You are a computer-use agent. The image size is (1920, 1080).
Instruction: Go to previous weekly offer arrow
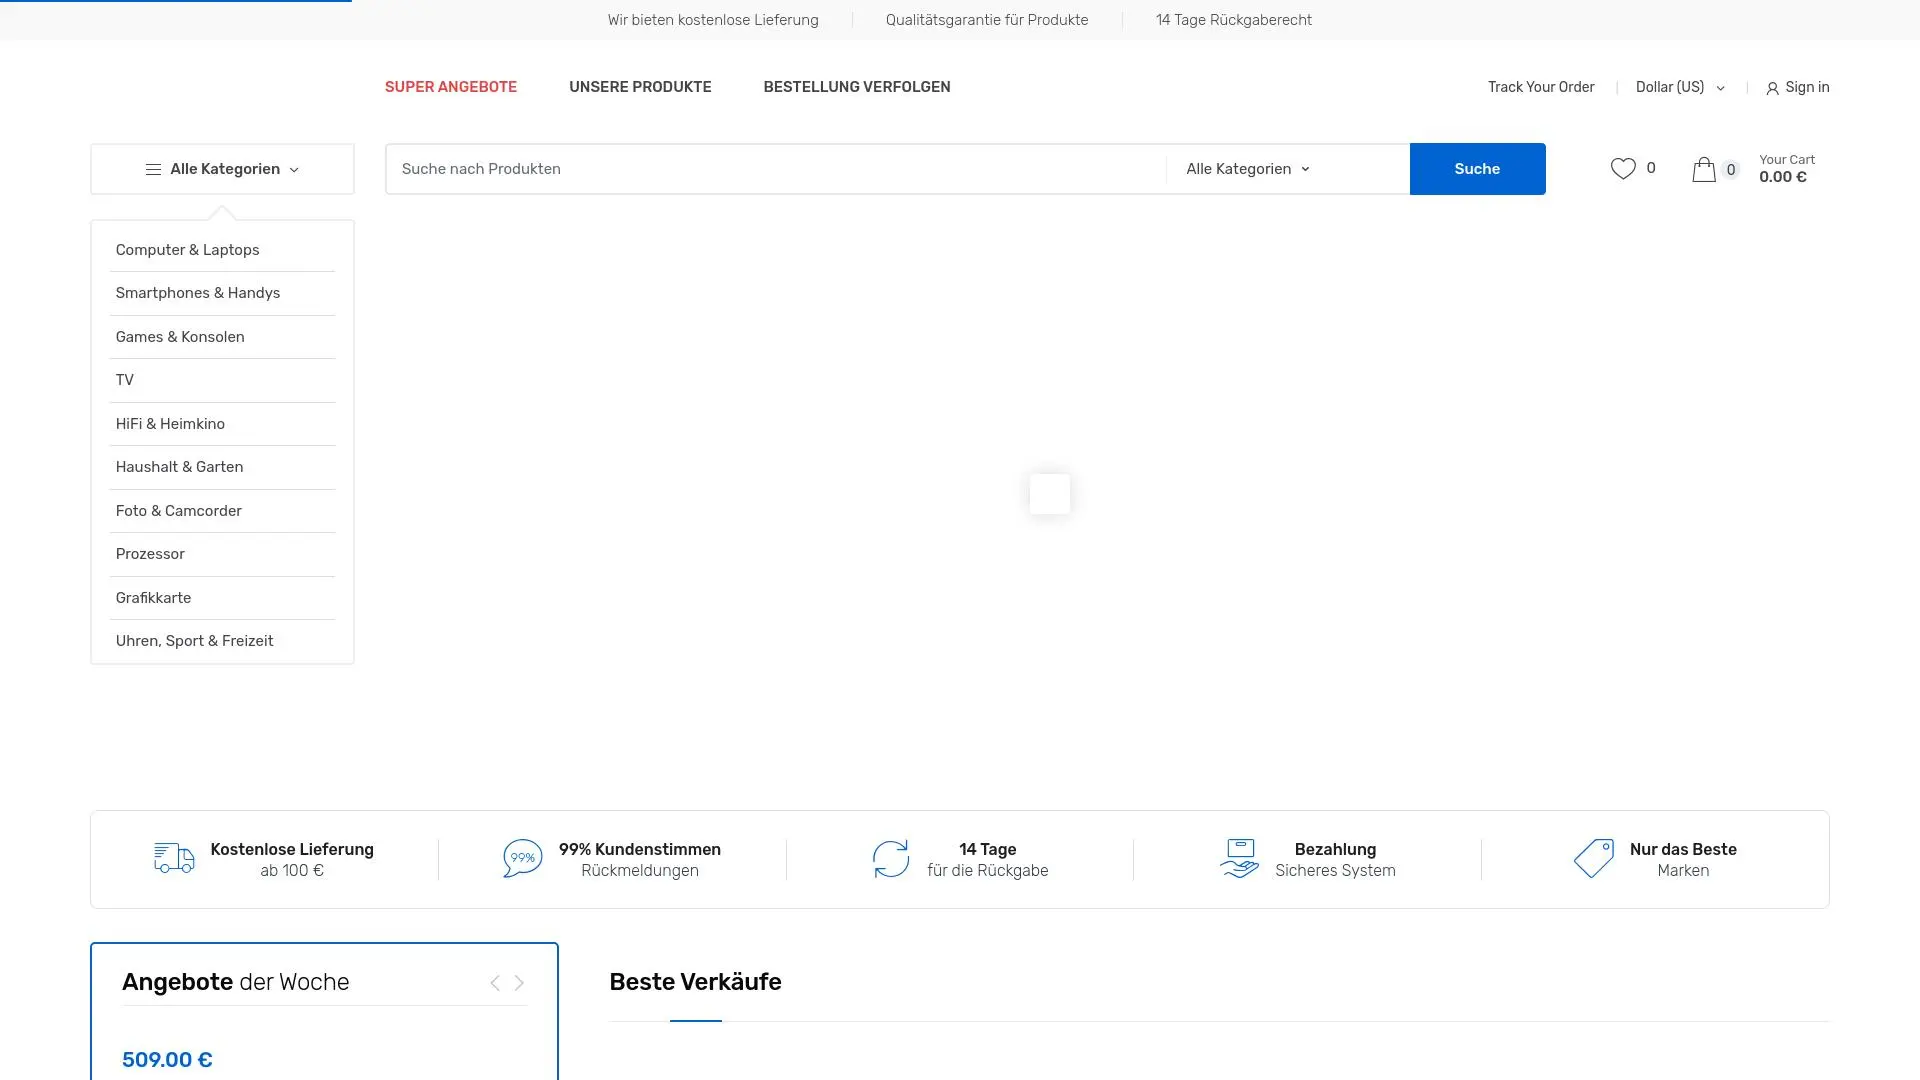click(x=495, y=983)
